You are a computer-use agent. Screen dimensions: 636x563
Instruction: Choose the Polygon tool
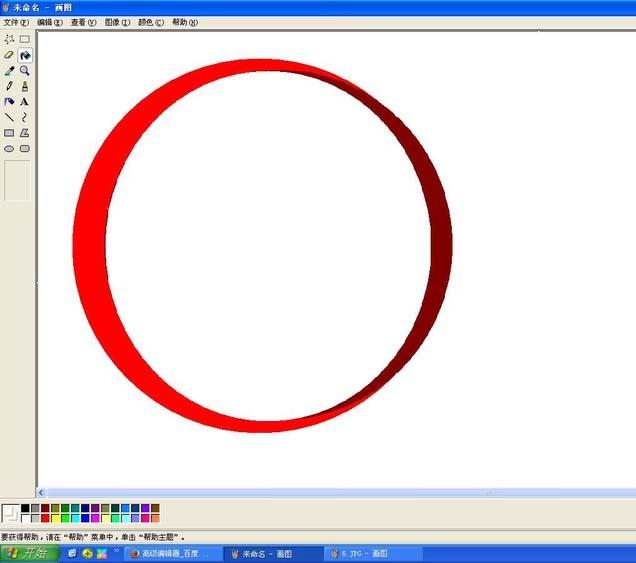tap(25, 132)
